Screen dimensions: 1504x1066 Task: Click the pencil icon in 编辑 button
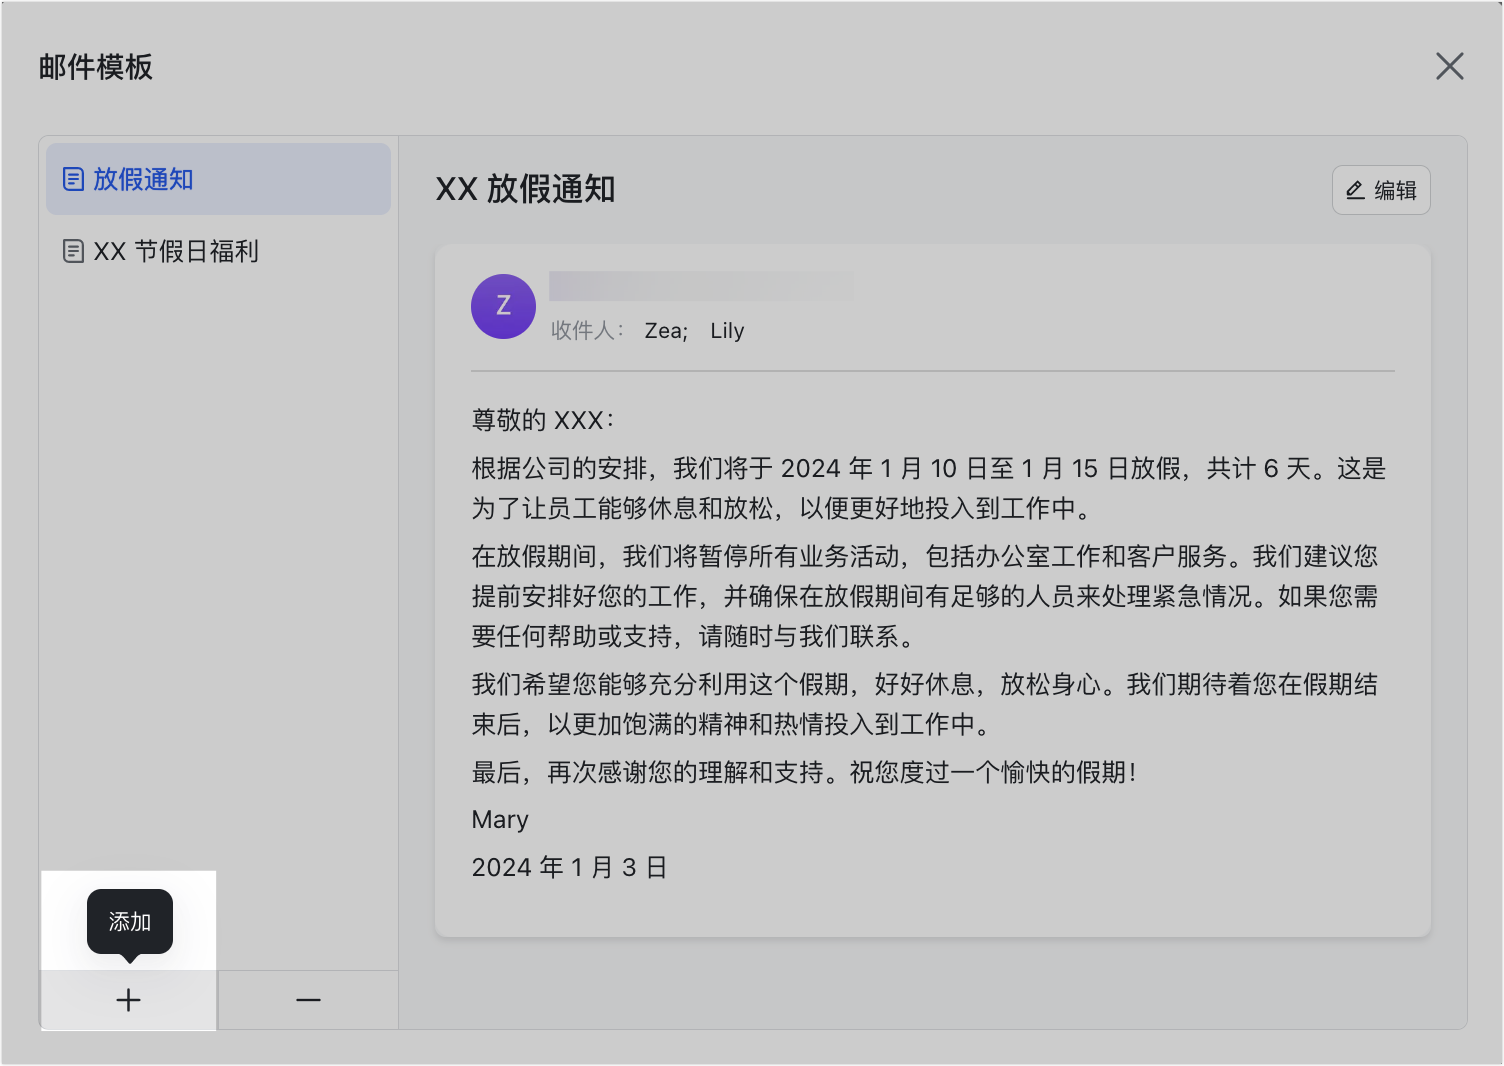pos(1355,190)
